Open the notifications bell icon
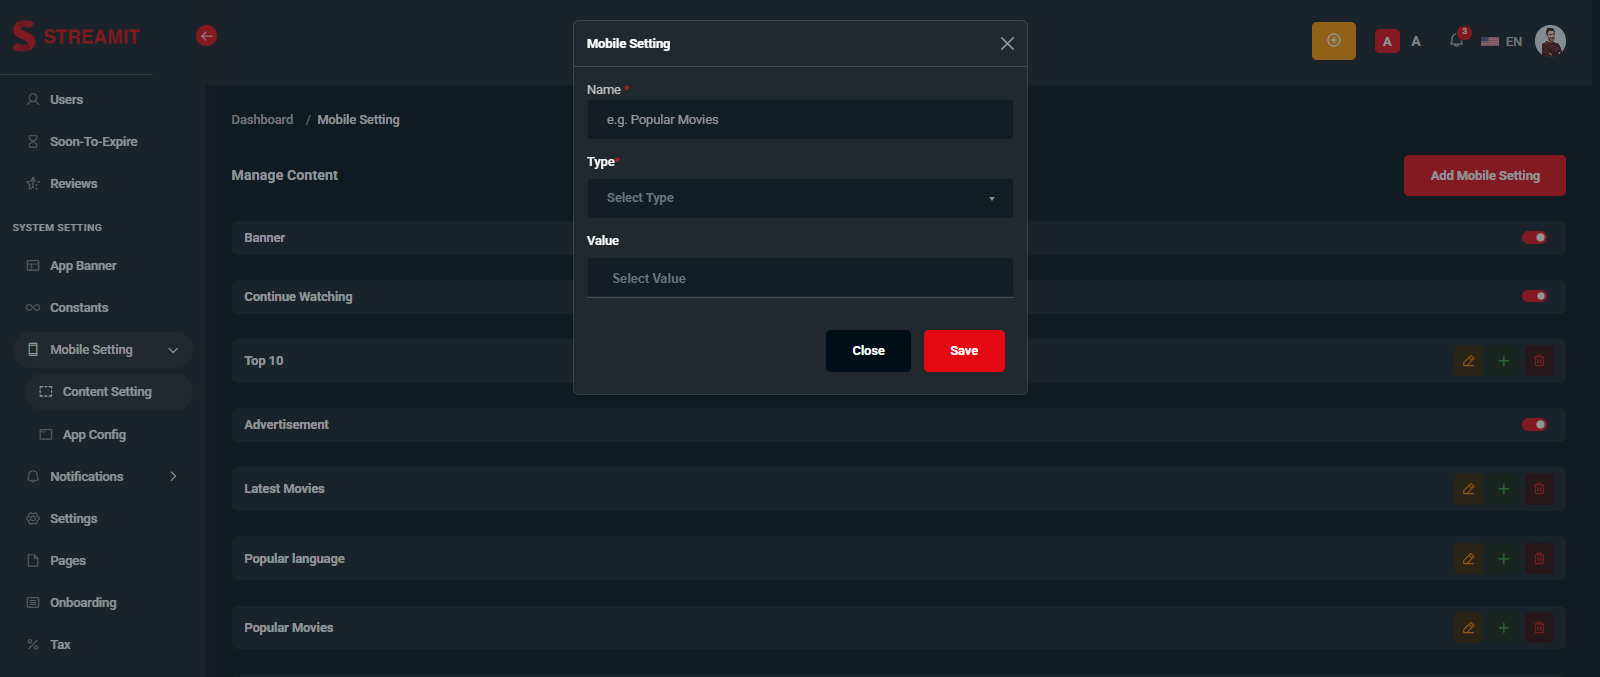1600x677 pixels. (x=1456, y=41)
